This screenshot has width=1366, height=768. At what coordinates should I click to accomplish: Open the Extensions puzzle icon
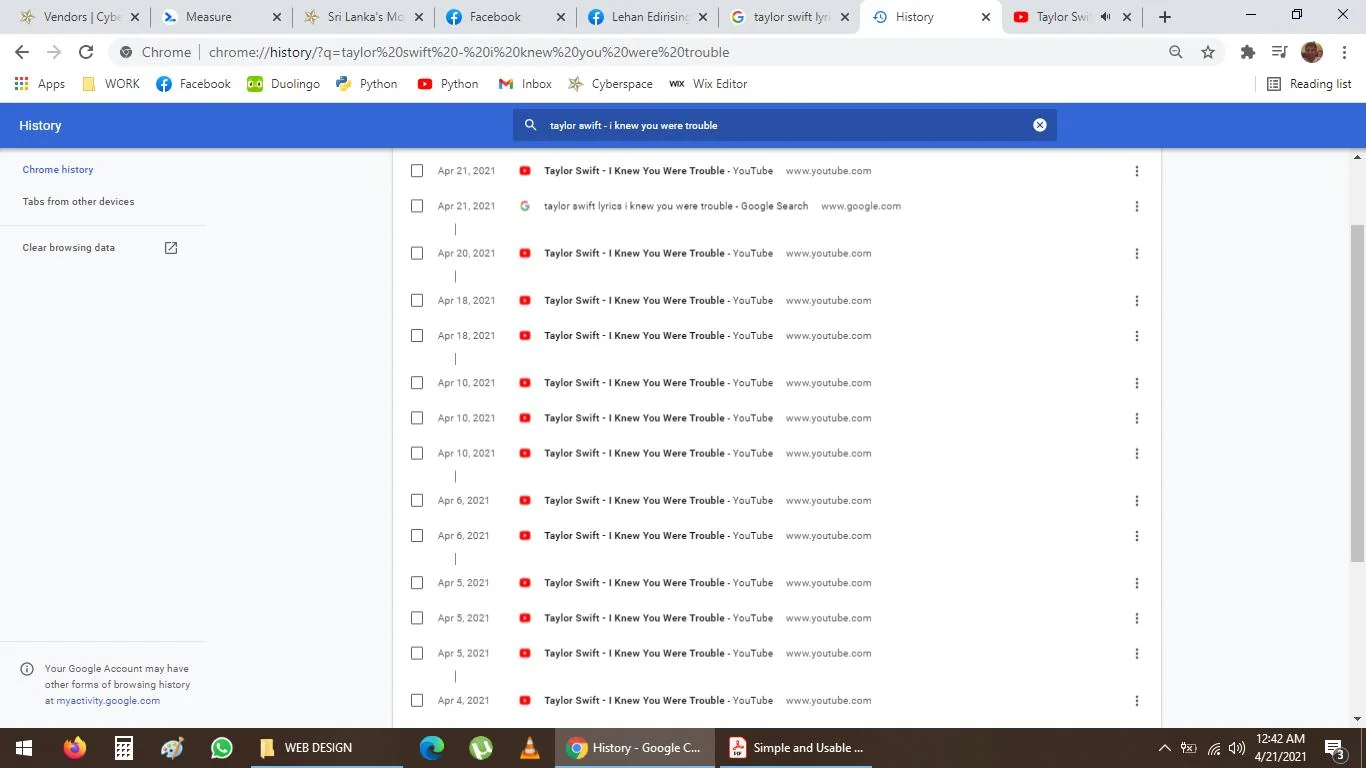pos(1247,52)
